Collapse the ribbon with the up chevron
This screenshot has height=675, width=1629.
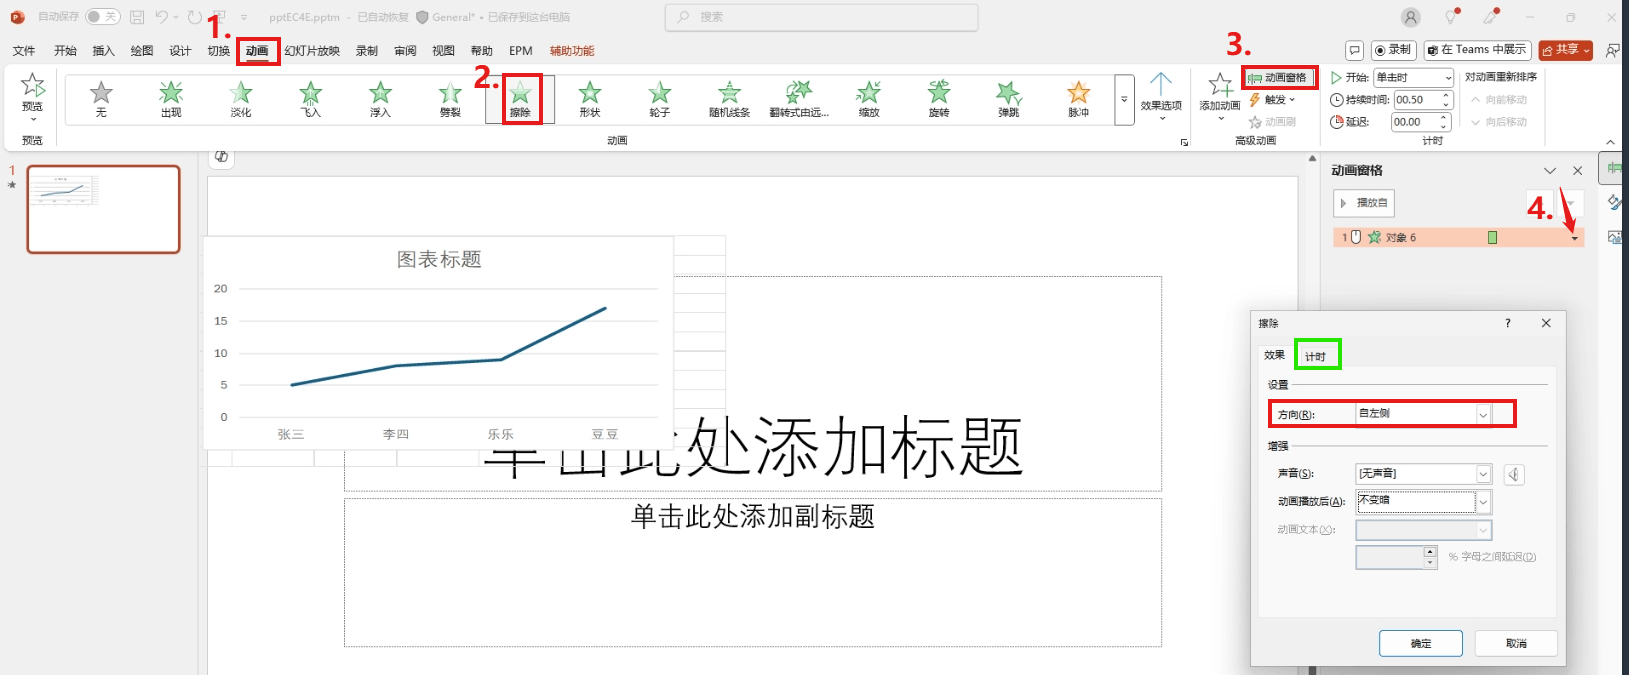pyautogui.click(x=1610, y=142)
